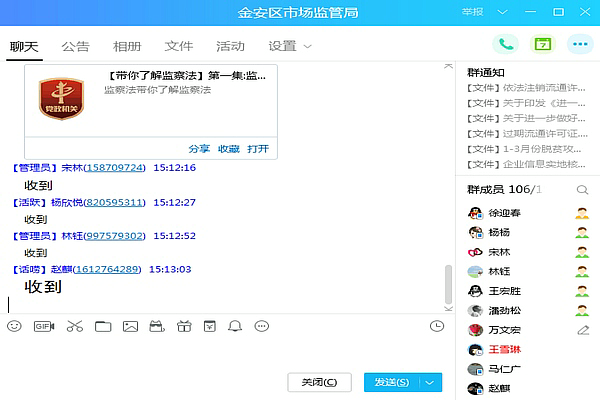
Task: Click the 关闭(C) button
Action: tap(319, 382)
